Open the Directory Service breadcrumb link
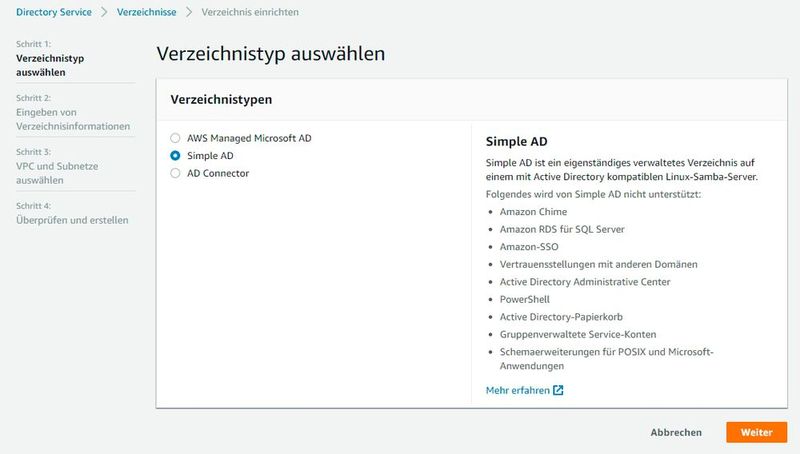This screenshot has width=800, height=454. [54, 12]
